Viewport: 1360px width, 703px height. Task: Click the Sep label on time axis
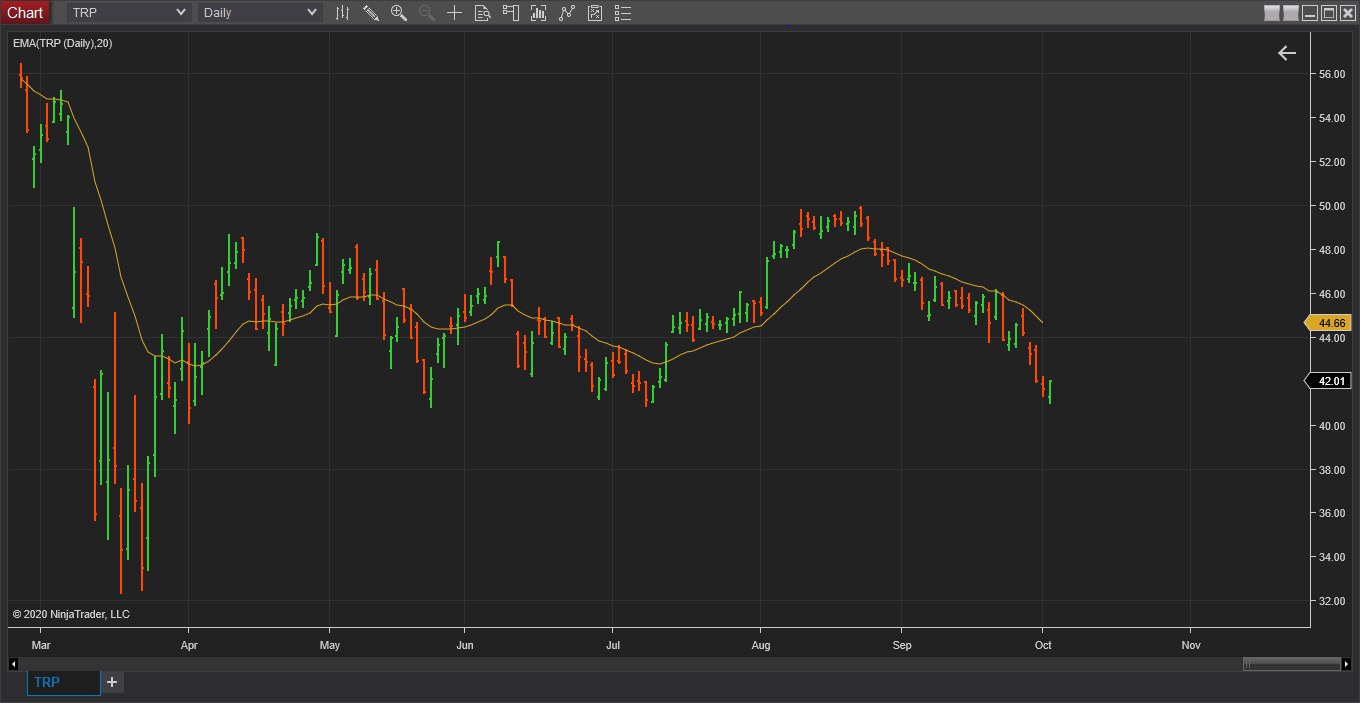[902, 645]
